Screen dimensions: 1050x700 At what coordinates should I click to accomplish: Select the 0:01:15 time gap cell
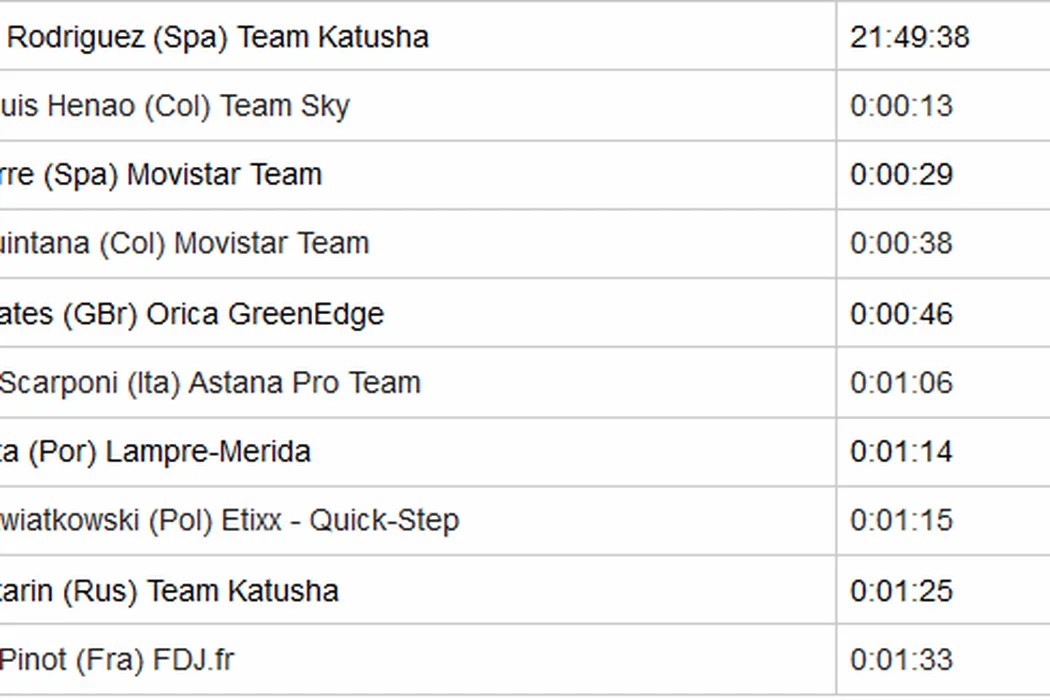pos(901,521)
